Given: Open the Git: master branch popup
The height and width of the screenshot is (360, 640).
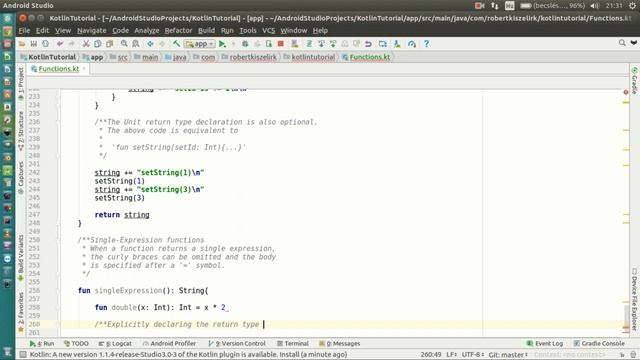Looking at the screenshot, I should click(x=508, y=355).
